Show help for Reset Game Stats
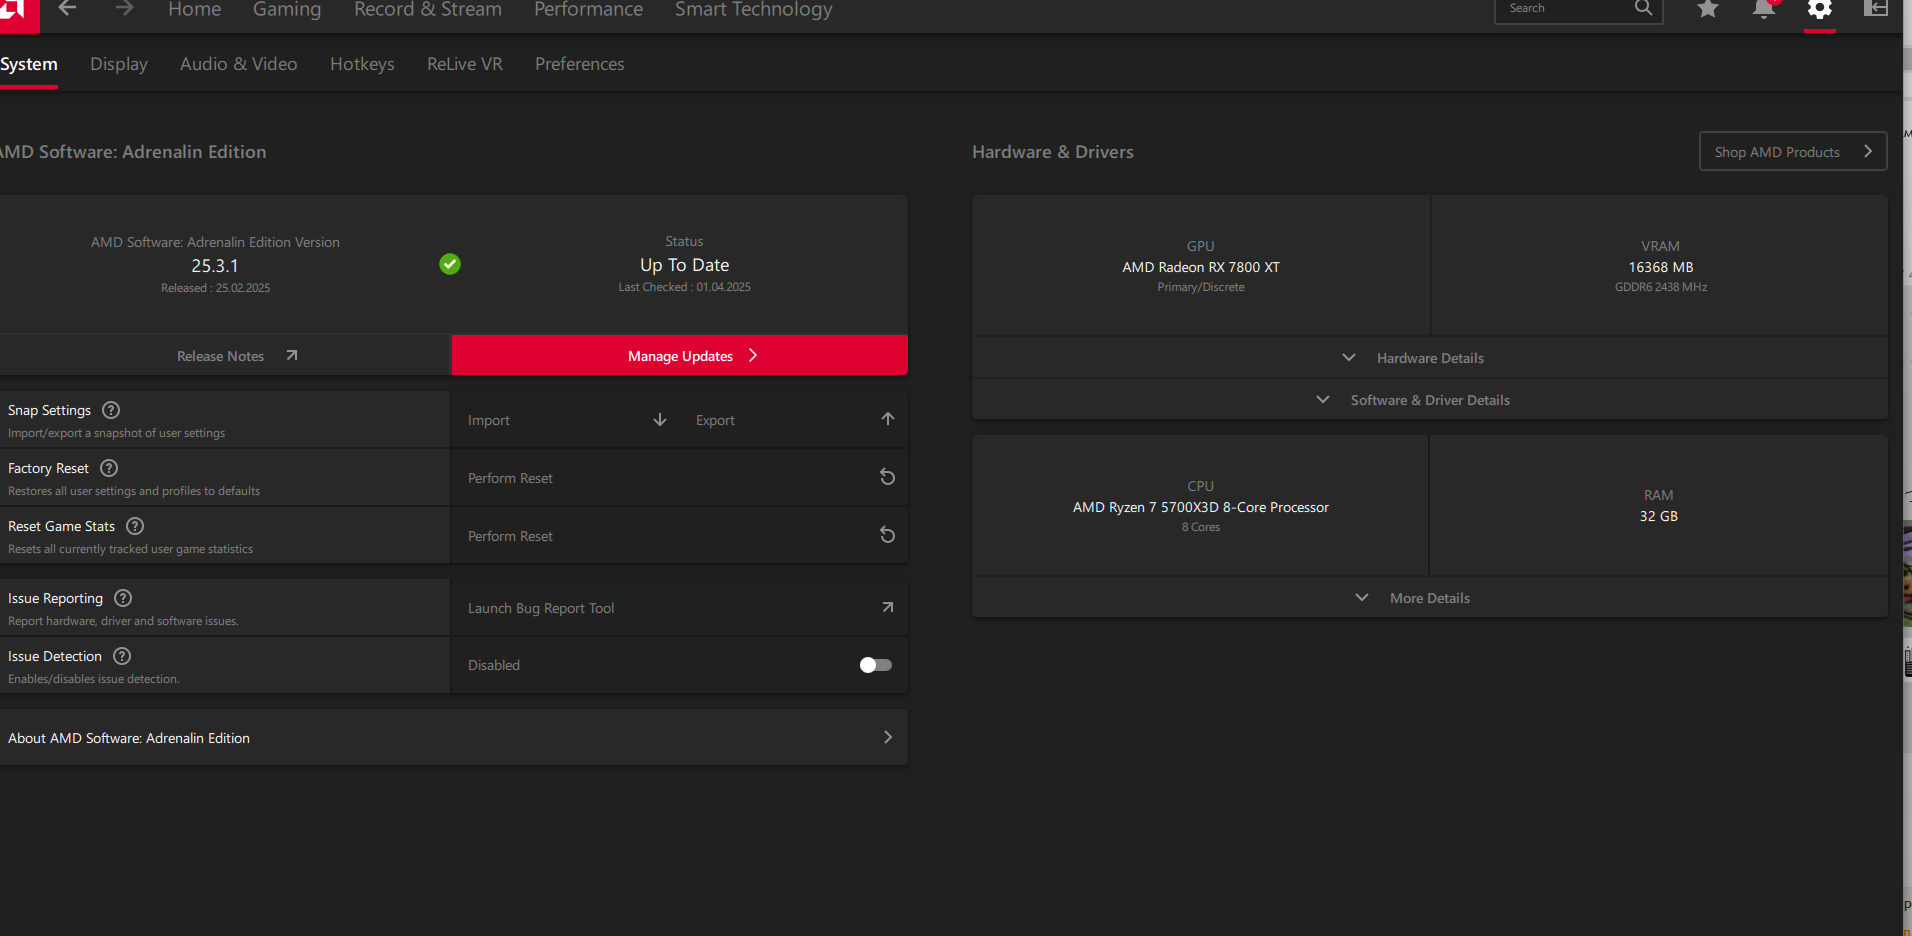1912x936 pixels. [135, 526]
